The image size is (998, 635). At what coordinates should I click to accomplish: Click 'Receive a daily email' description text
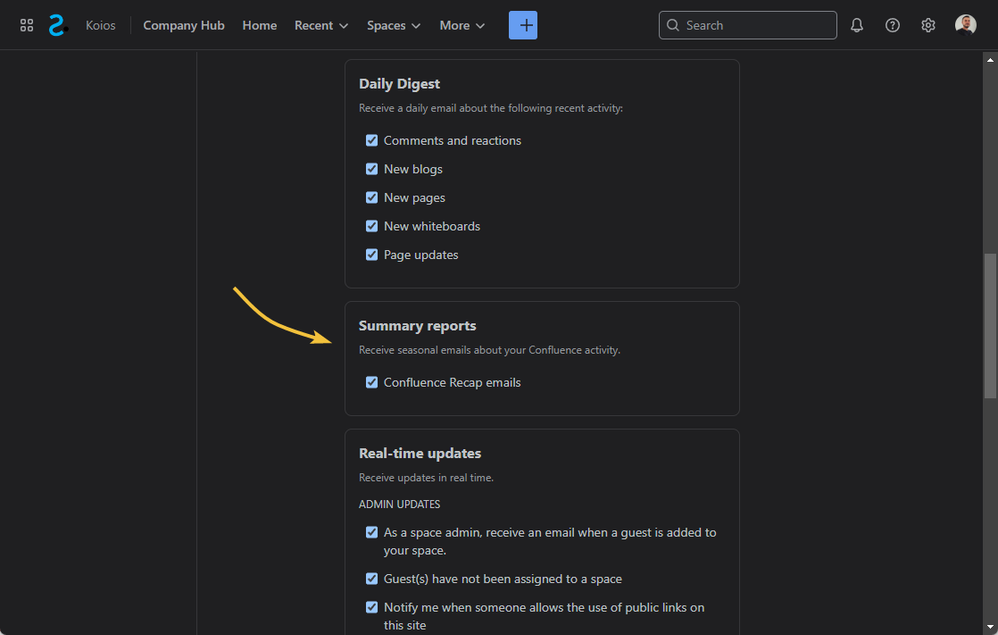pos(491,108)
